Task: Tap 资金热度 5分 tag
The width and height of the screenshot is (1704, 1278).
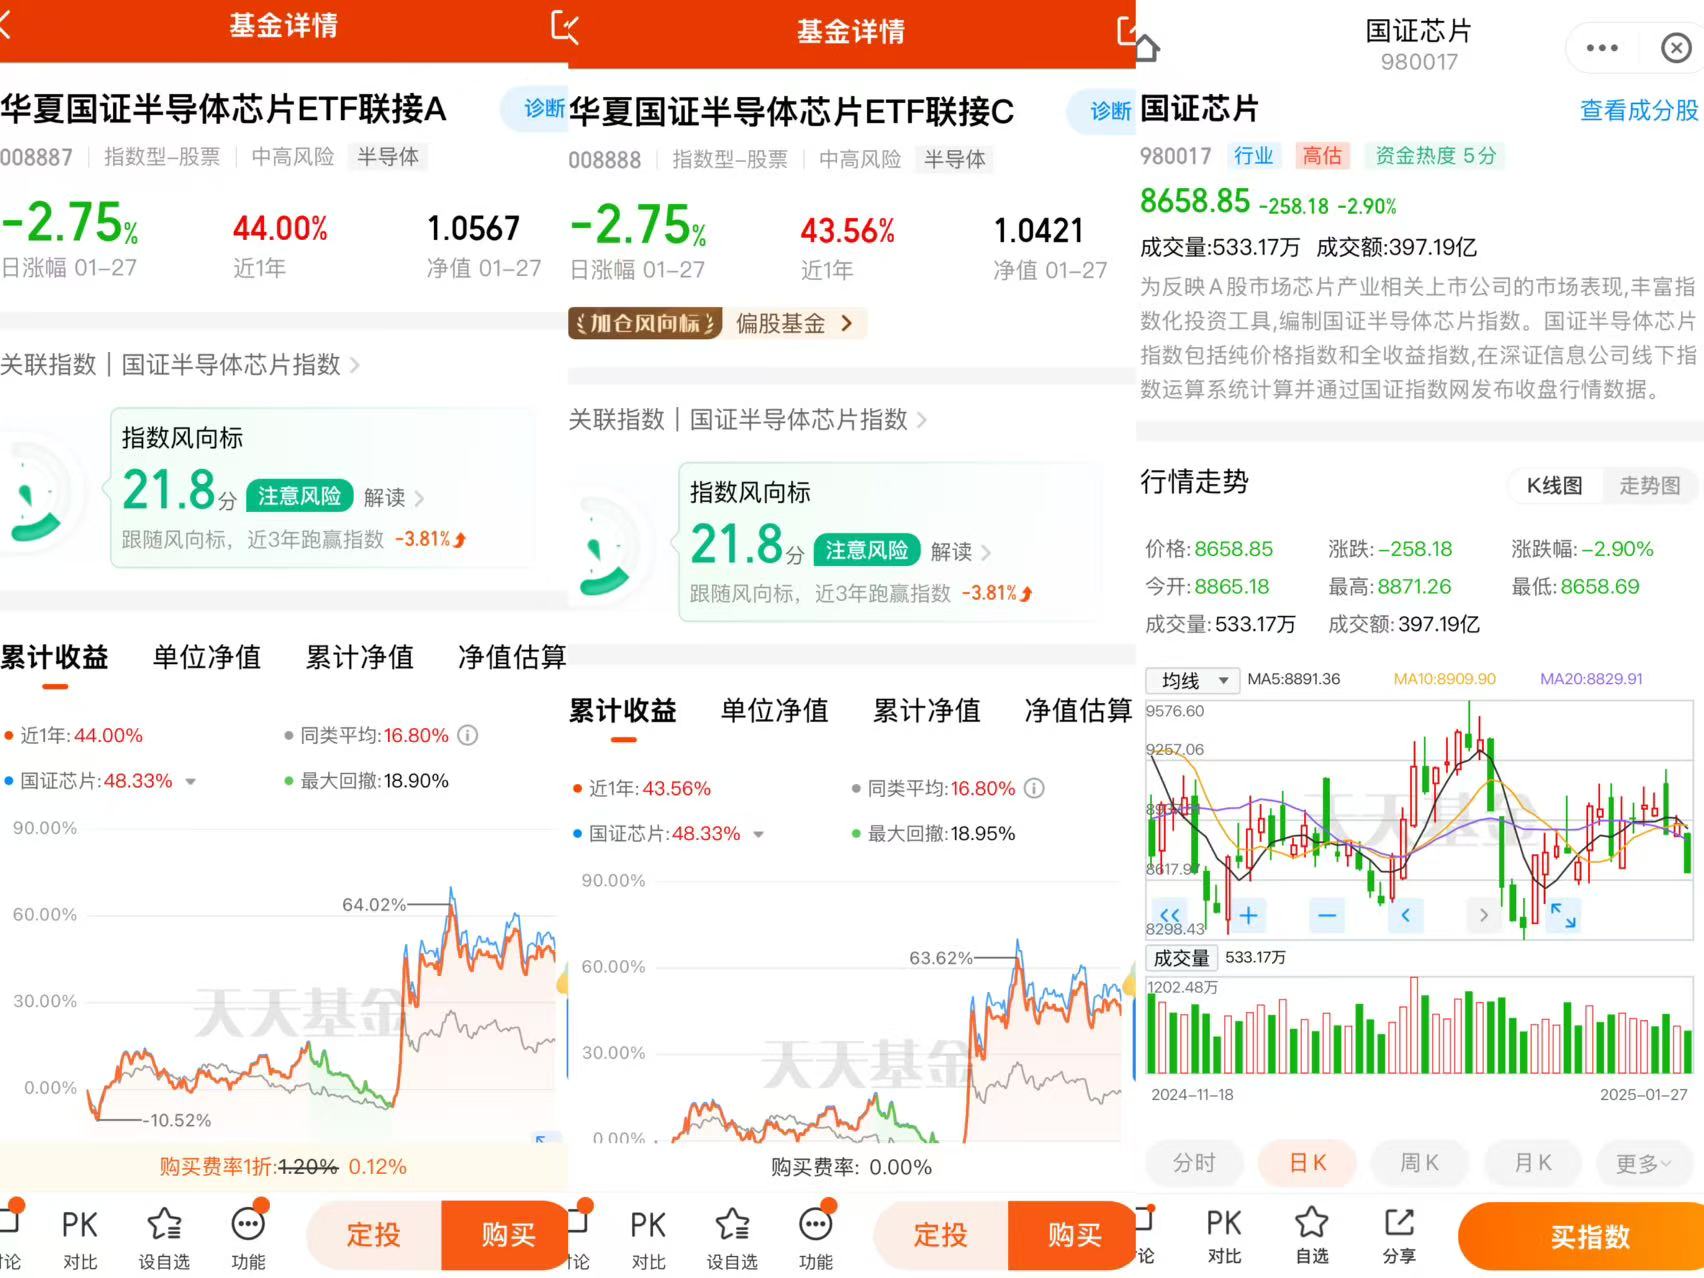Action: point(1435,156)
